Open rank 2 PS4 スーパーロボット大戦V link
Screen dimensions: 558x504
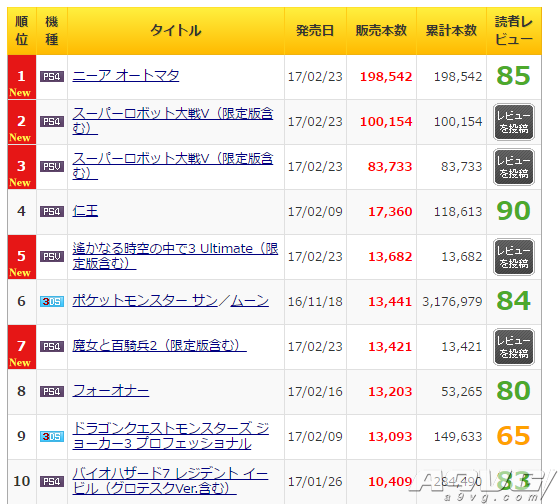(x=173, y=121)
